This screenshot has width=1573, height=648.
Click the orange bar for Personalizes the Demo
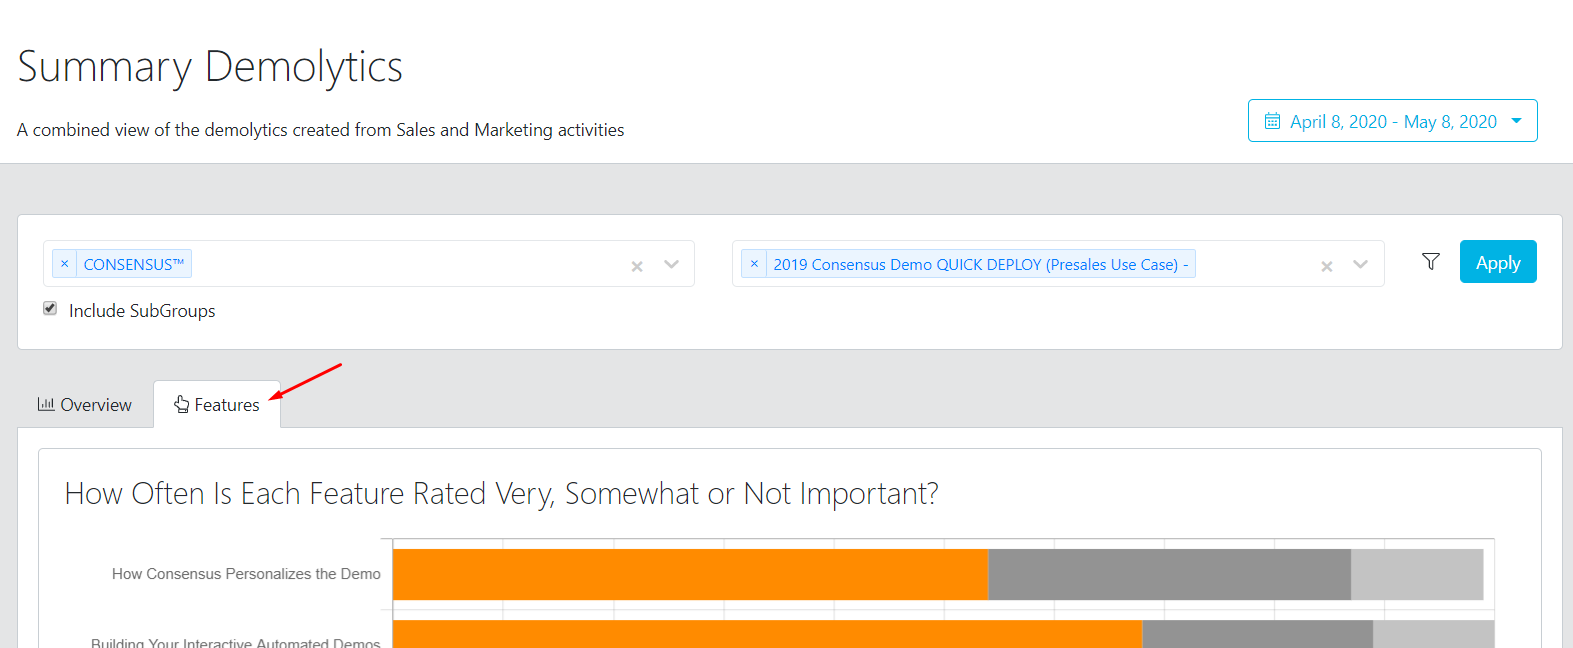pos(690,574)
